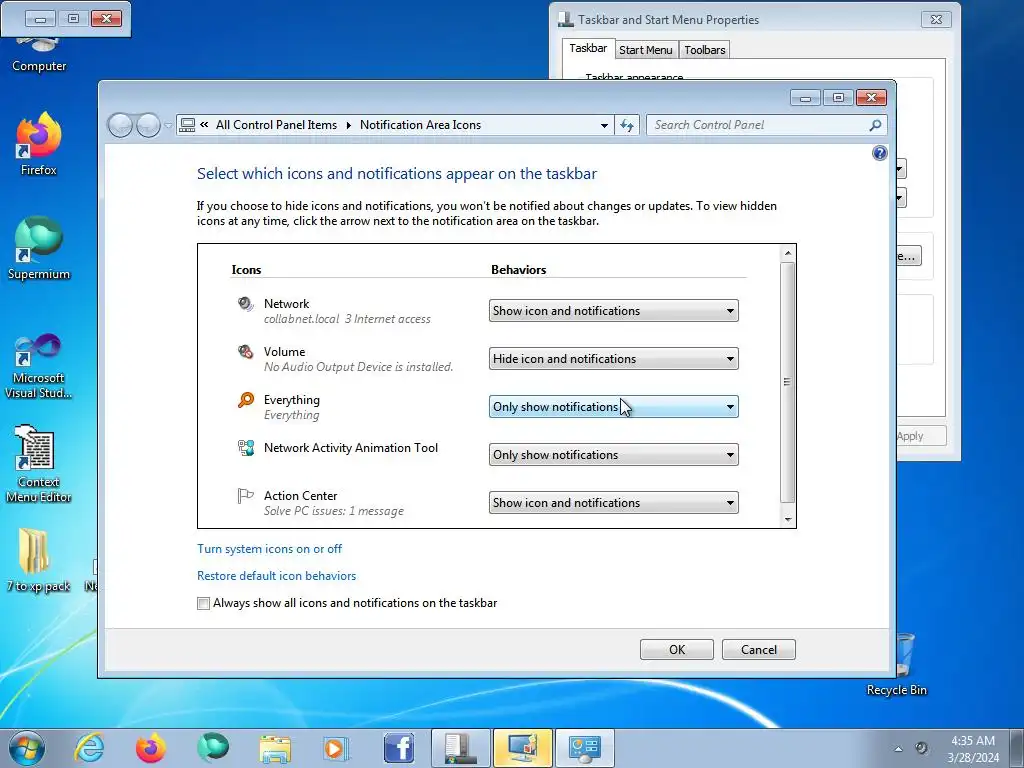Switch to Toolbars tab
1024x768 pixels.
pyautogui.click(x=705, y=50)
